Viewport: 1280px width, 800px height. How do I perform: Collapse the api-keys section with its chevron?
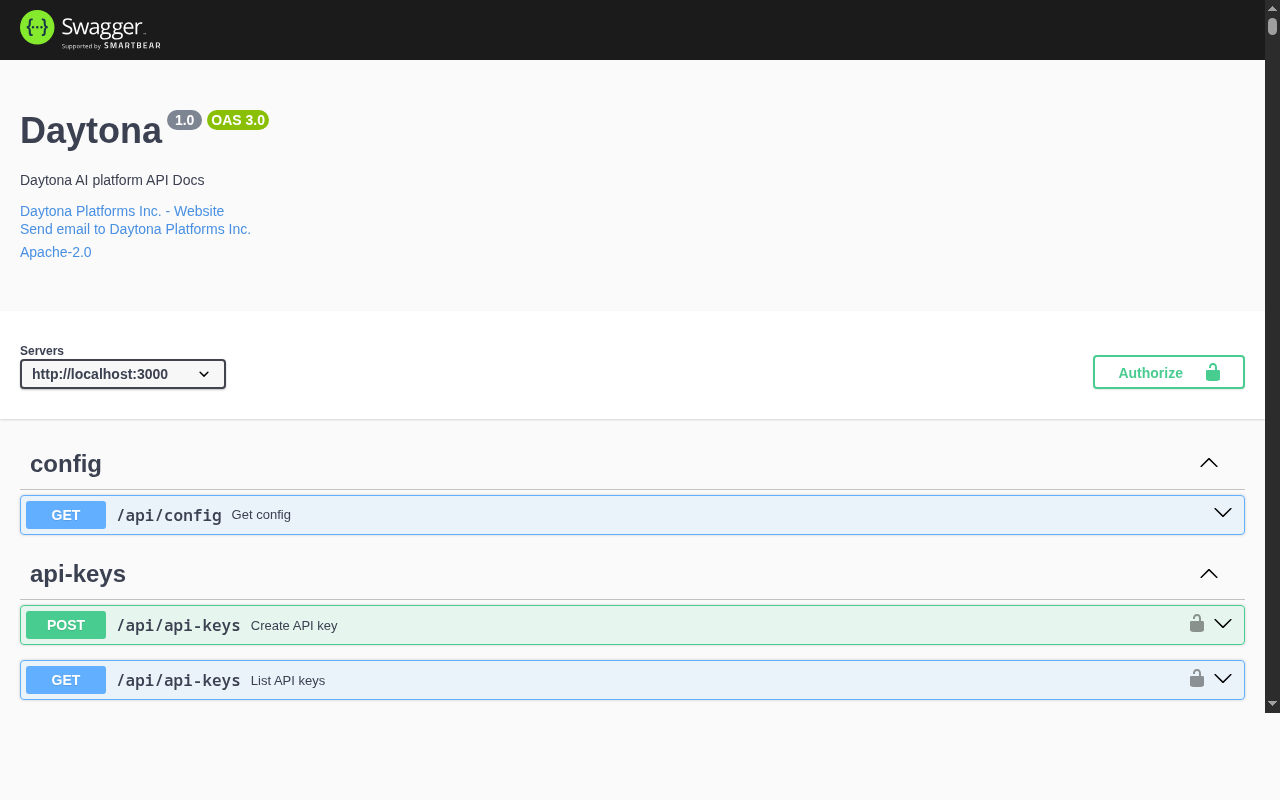(x=1209, y=573)
